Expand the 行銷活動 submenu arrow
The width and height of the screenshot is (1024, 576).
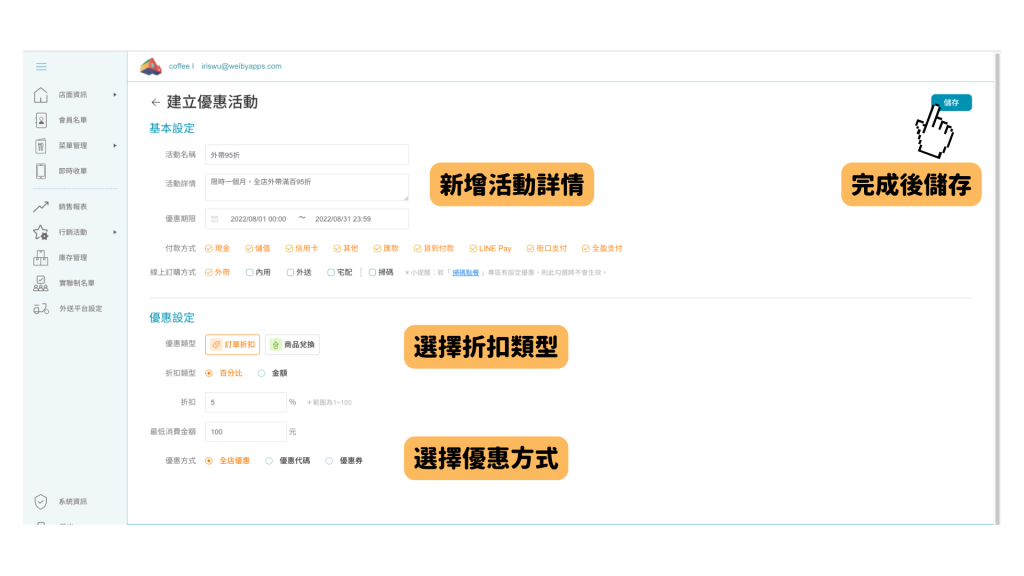click(x=115, y=232)
